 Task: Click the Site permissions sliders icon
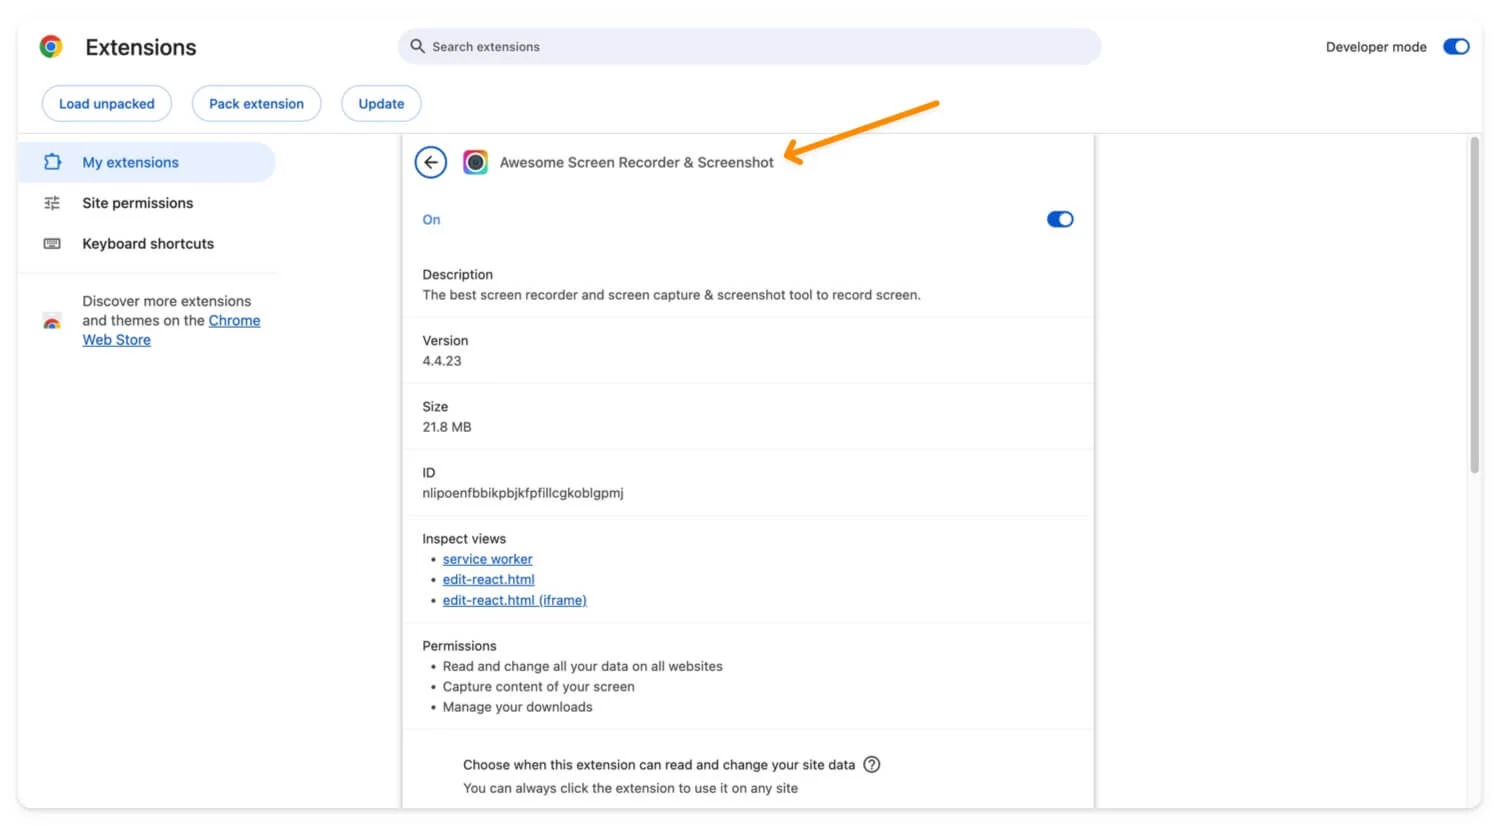(53, 203)
